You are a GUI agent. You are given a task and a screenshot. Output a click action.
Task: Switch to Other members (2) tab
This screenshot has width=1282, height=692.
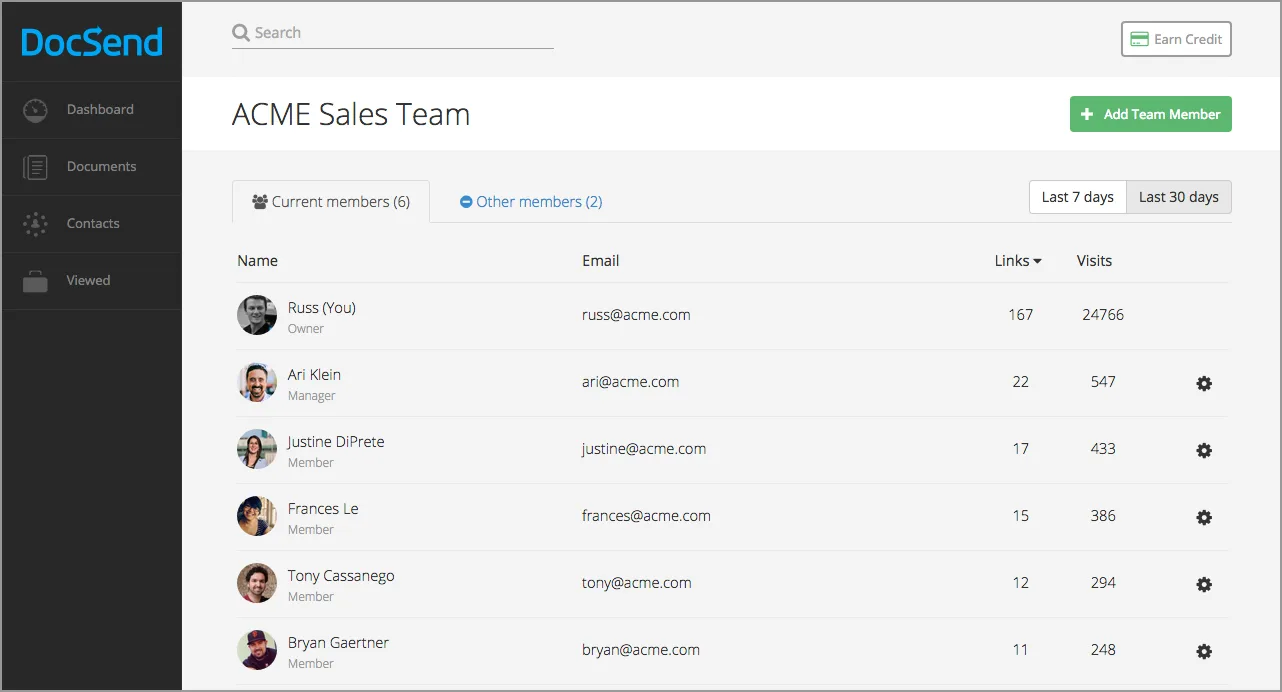point(531,202)
